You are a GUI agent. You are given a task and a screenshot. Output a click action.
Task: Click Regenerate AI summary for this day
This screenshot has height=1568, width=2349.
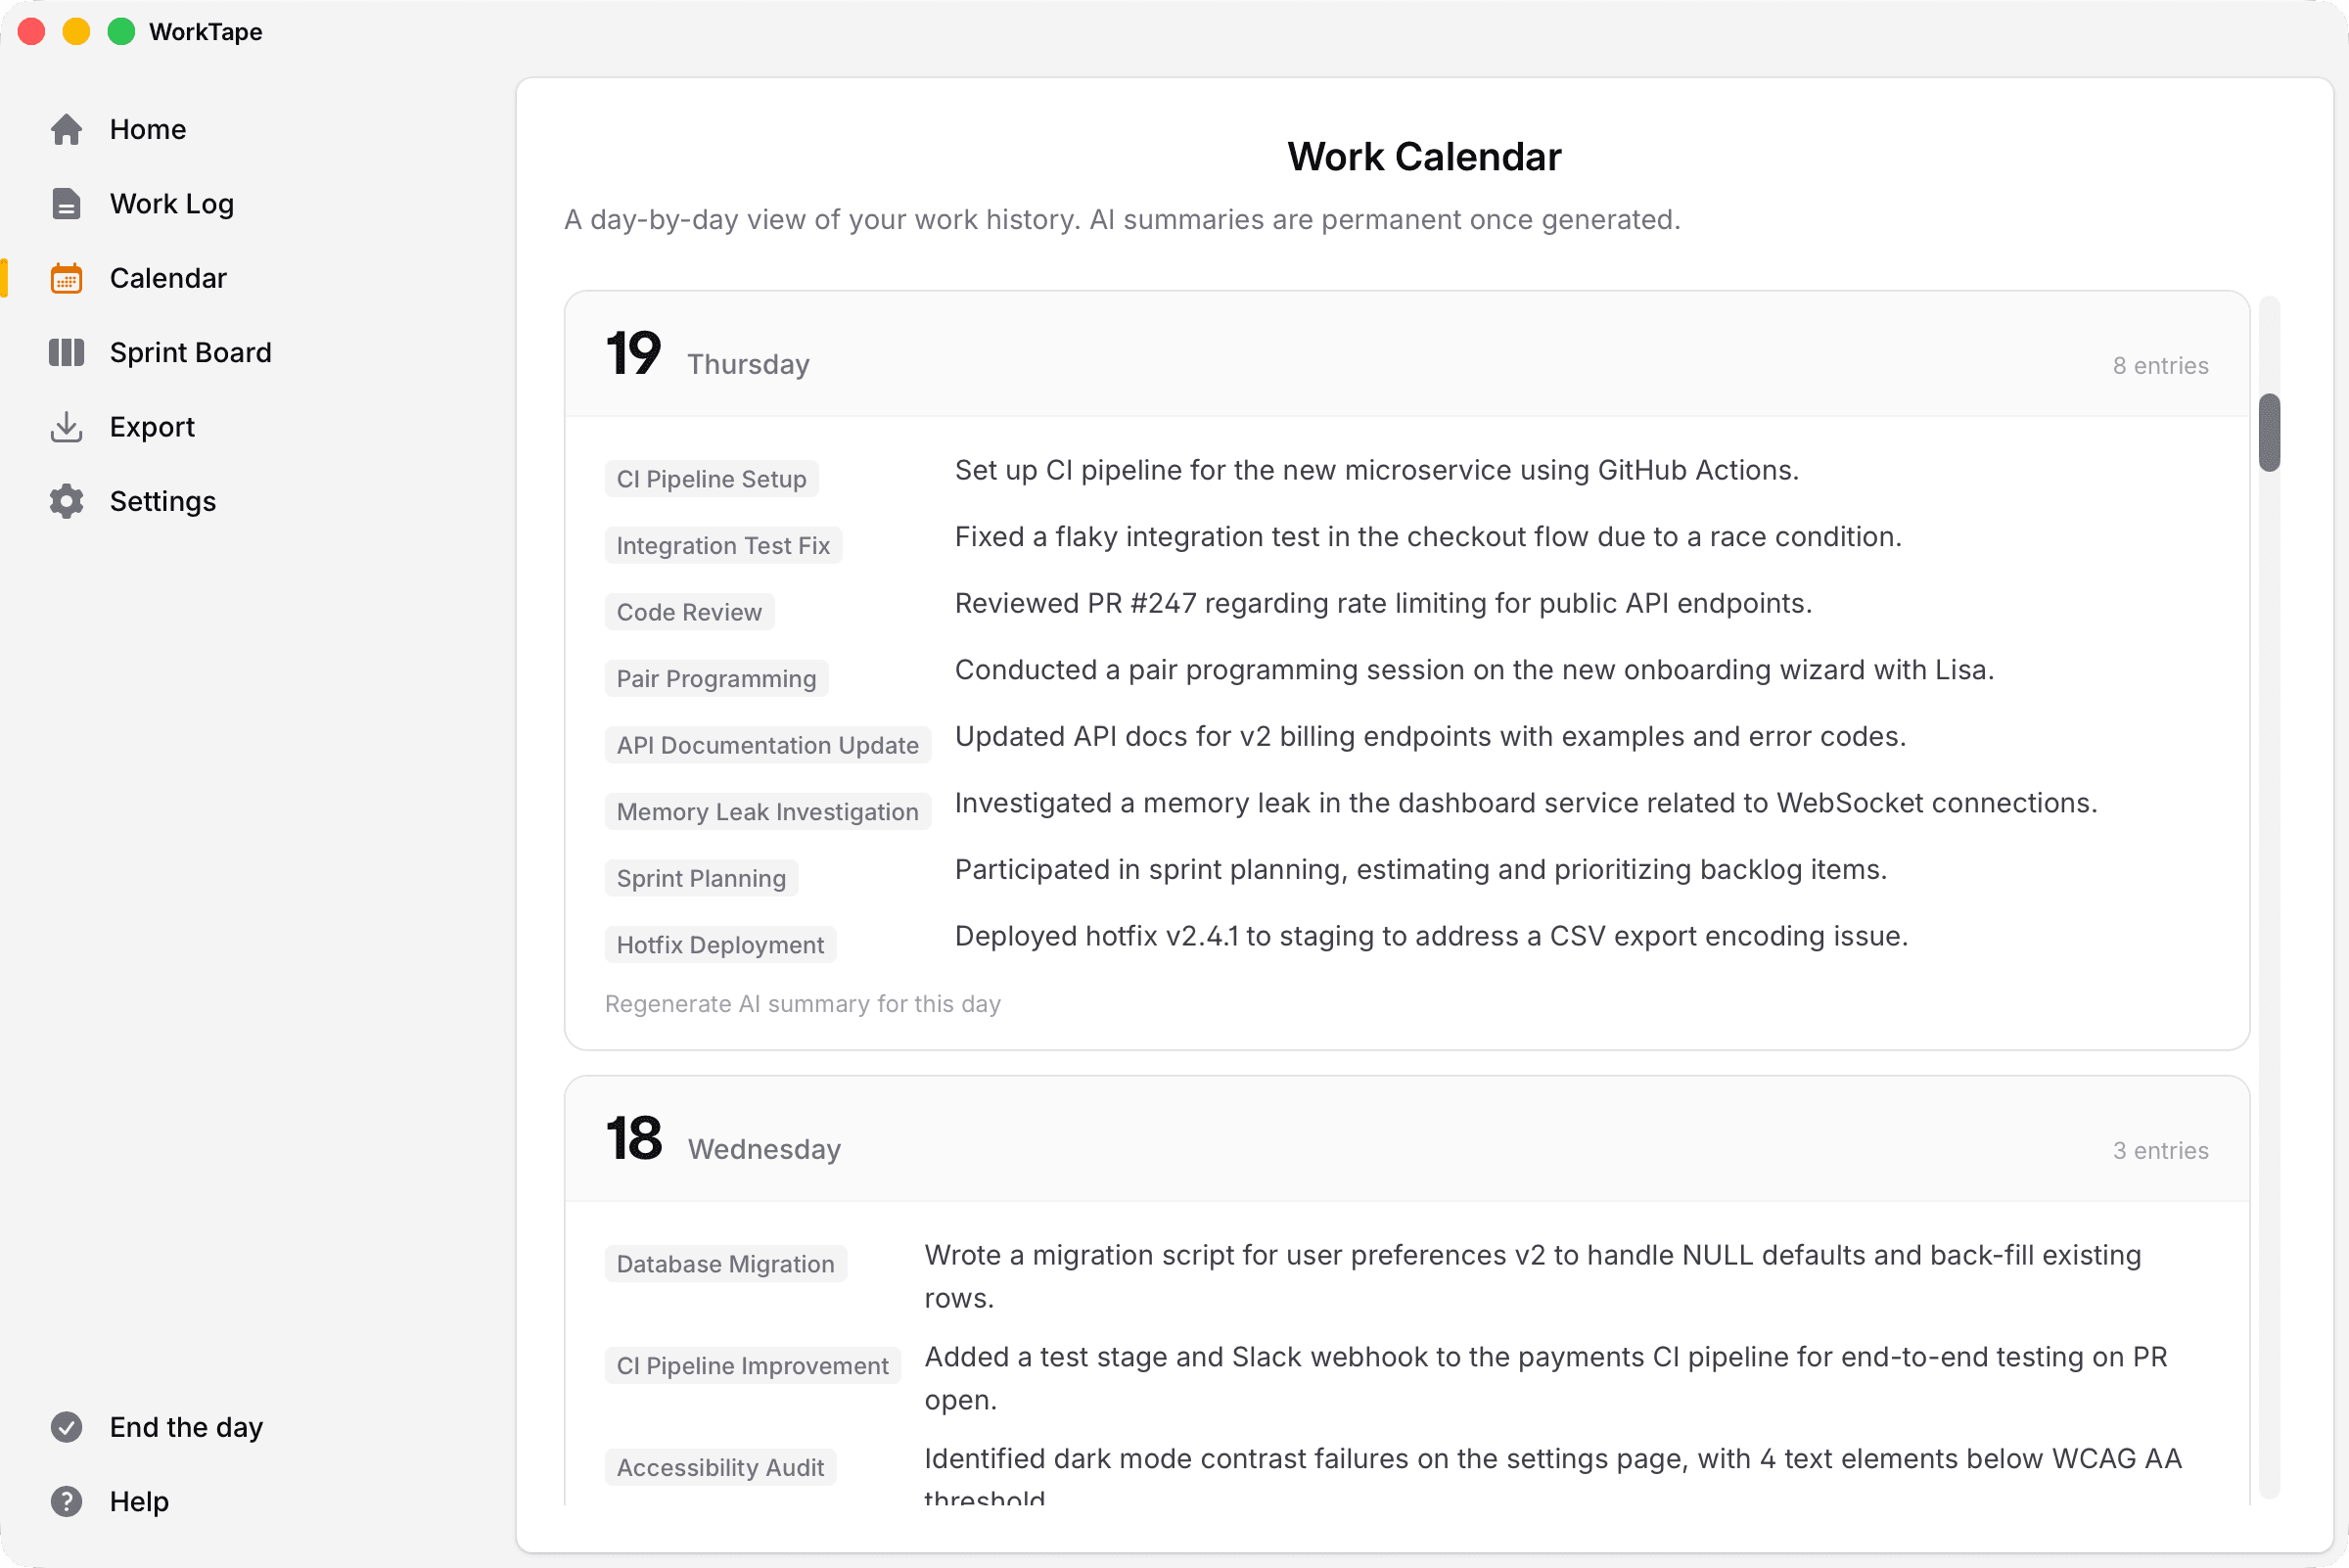click(x=802, y=1004)
